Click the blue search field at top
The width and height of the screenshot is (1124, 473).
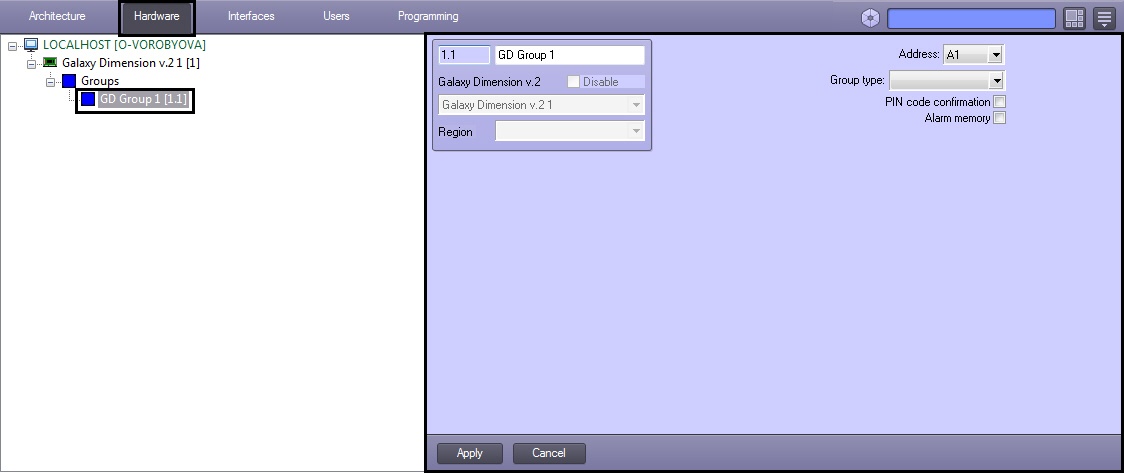coord(971,18)
